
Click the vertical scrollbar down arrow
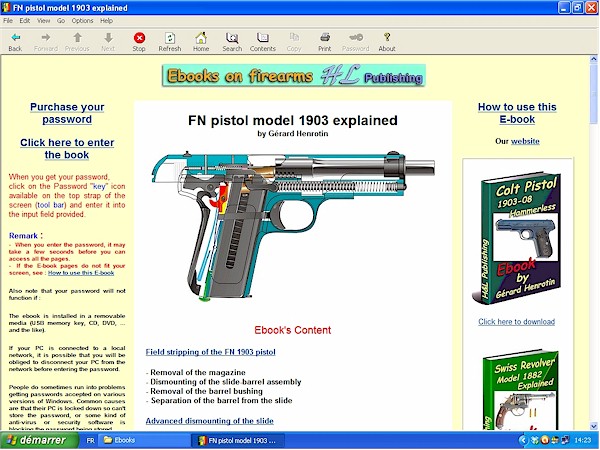pyautogui.click(x=593, y=426)
